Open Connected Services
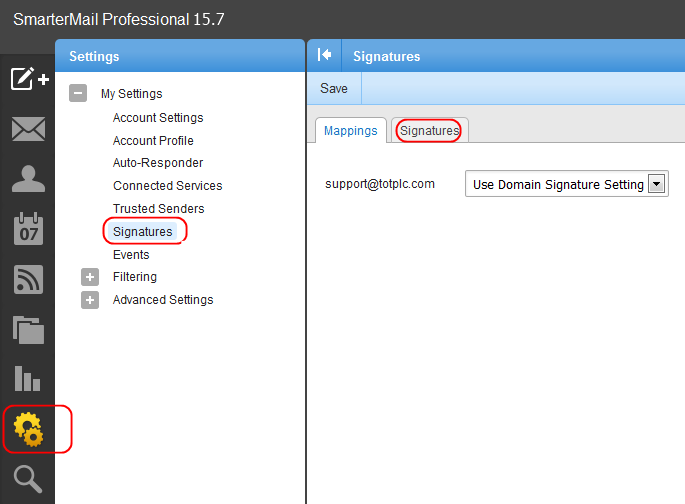Screen dimensions: 685x504 click(167, 186)
